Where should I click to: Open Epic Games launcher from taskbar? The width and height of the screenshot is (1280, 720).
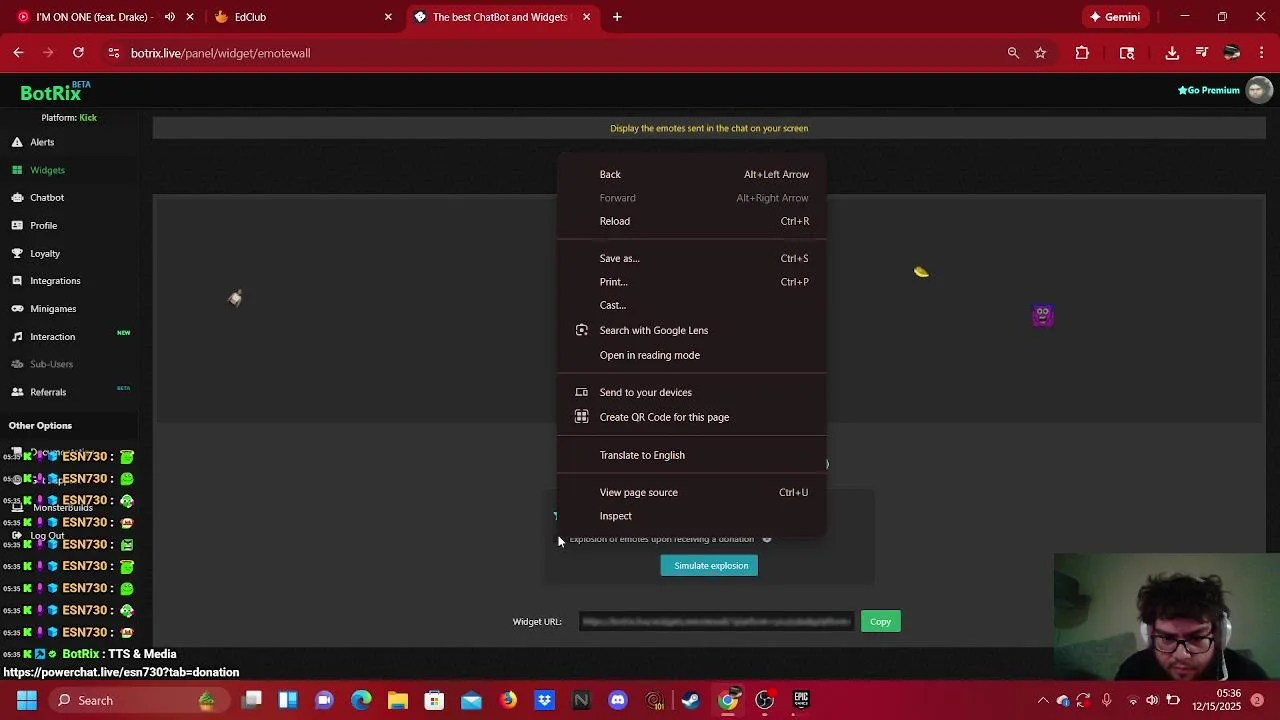801,700
